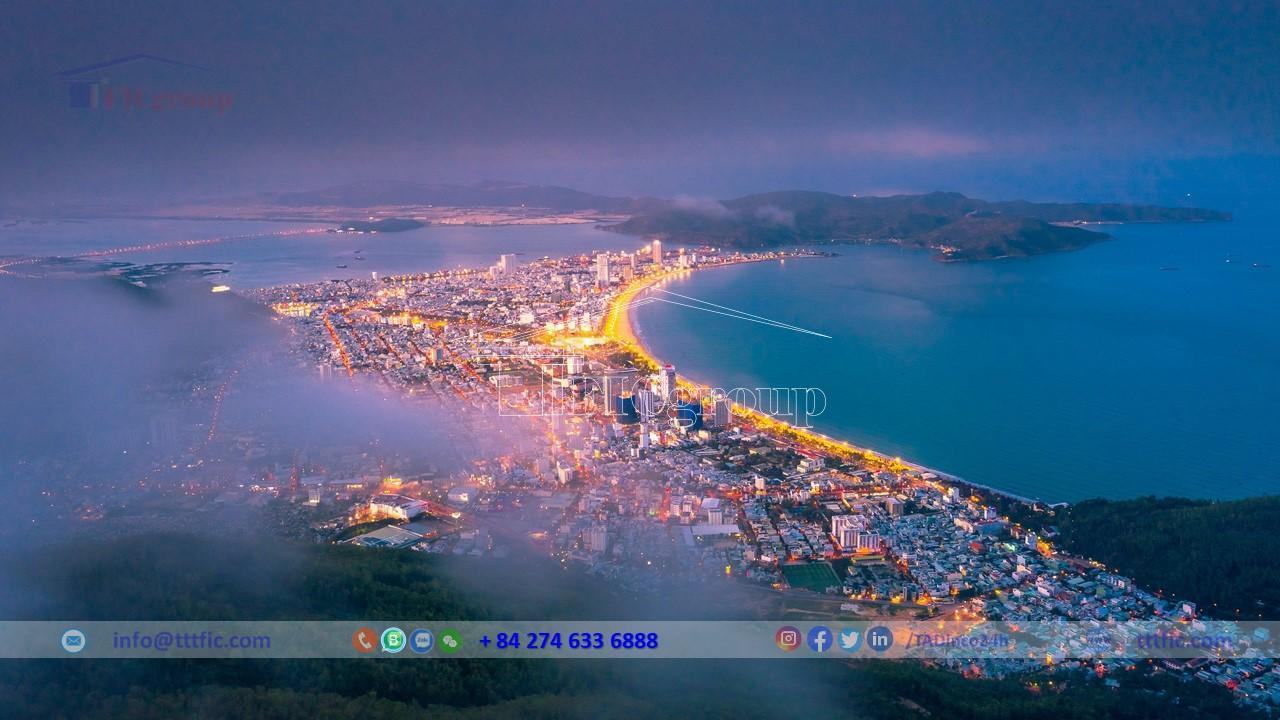Click the phone number +84 274 633 6888
Viewport: 1280px width, 720px height.
point(568,641)
